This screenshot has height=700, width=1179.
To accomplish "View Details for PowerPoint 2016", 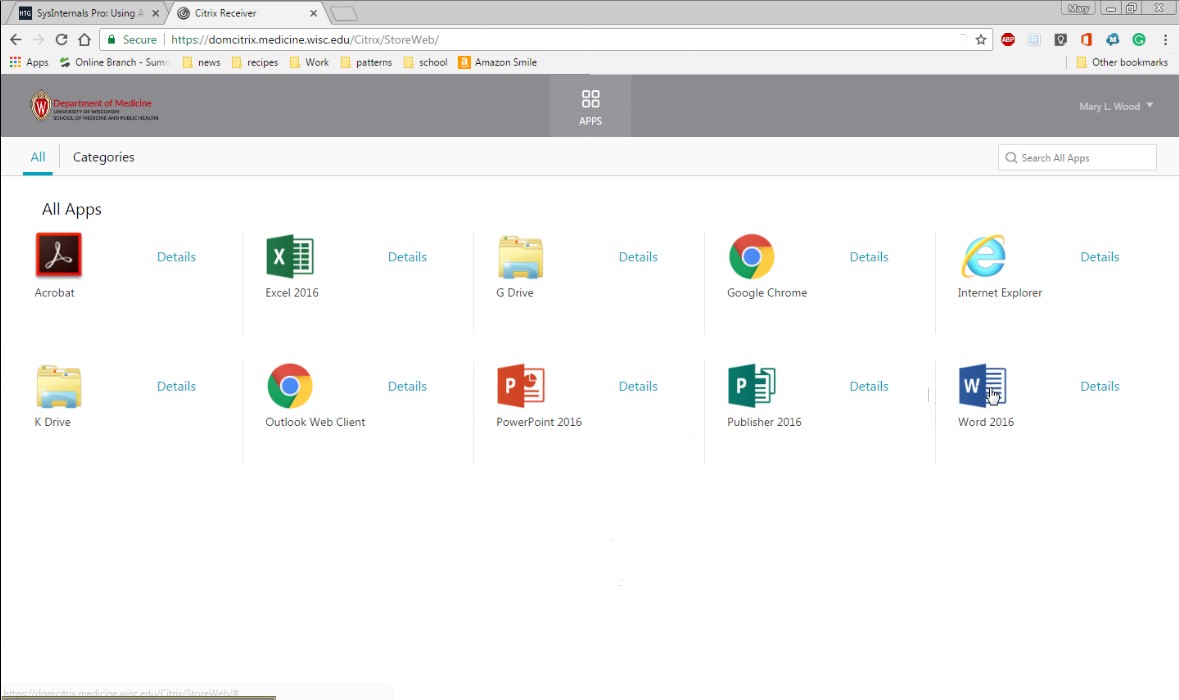I will pyautogui.click(x=638, y=386).
